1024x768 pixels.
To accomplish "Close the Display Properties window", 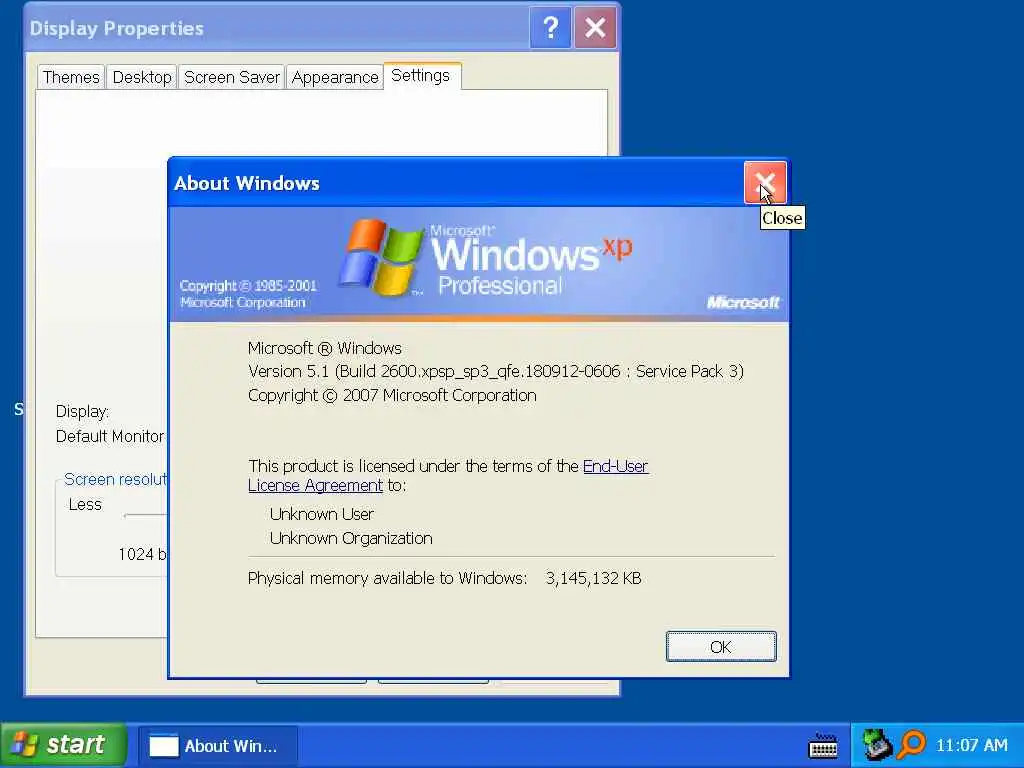I will pyautogui.click(x=595, y=27).
